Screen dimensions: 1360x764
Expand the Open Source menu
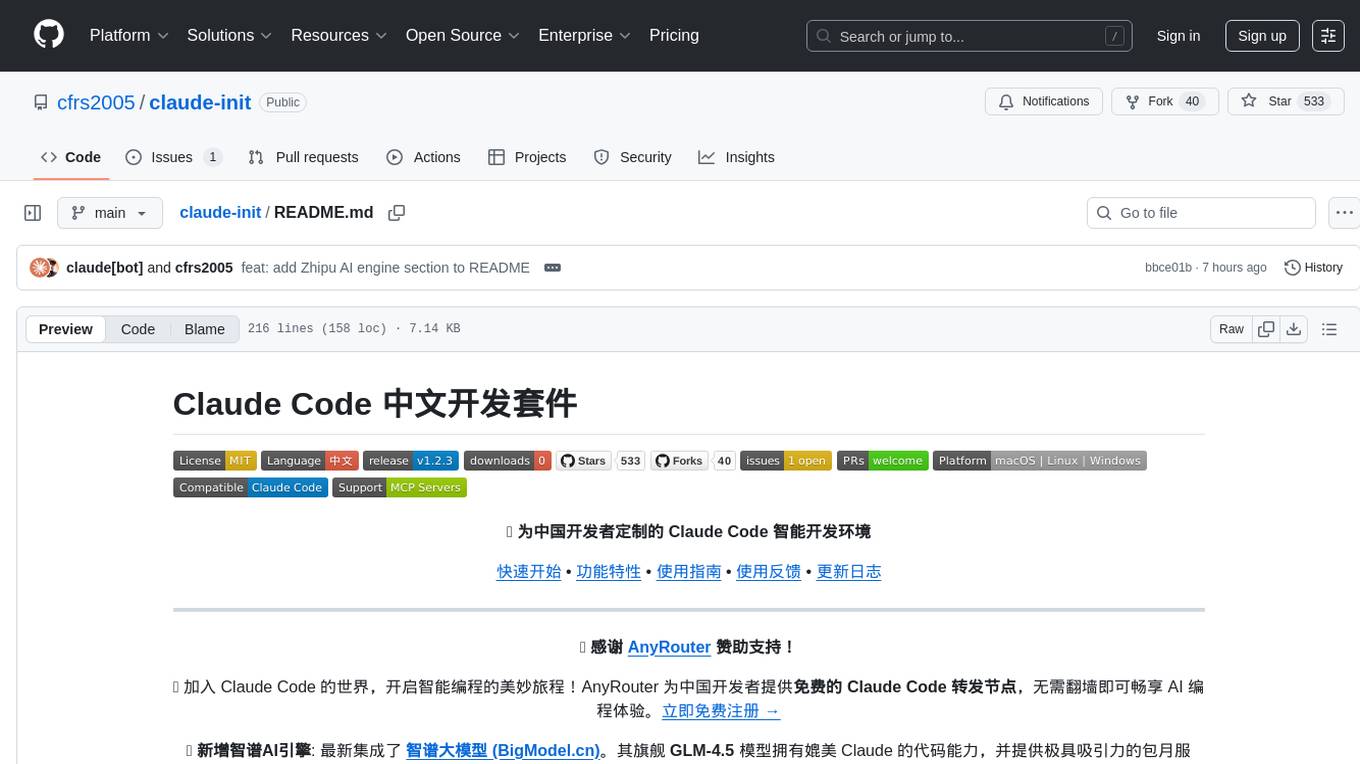[x=463, y=35]
